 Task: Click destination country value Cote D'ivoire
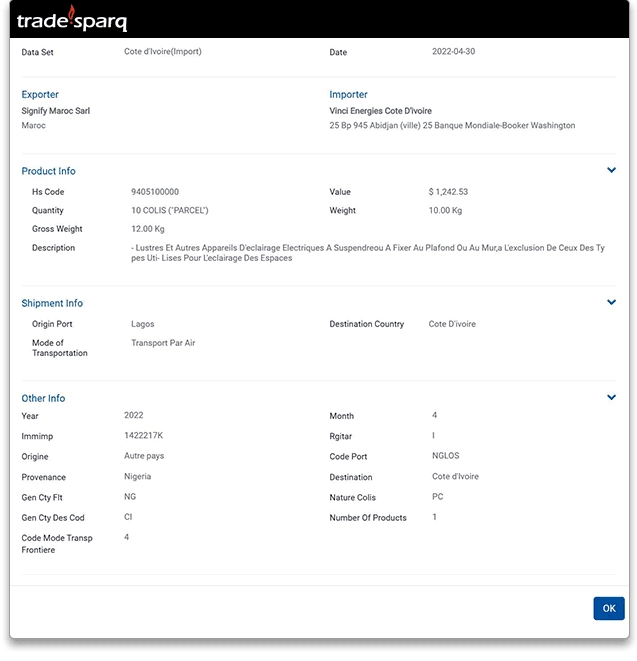(x=452, y=324)
